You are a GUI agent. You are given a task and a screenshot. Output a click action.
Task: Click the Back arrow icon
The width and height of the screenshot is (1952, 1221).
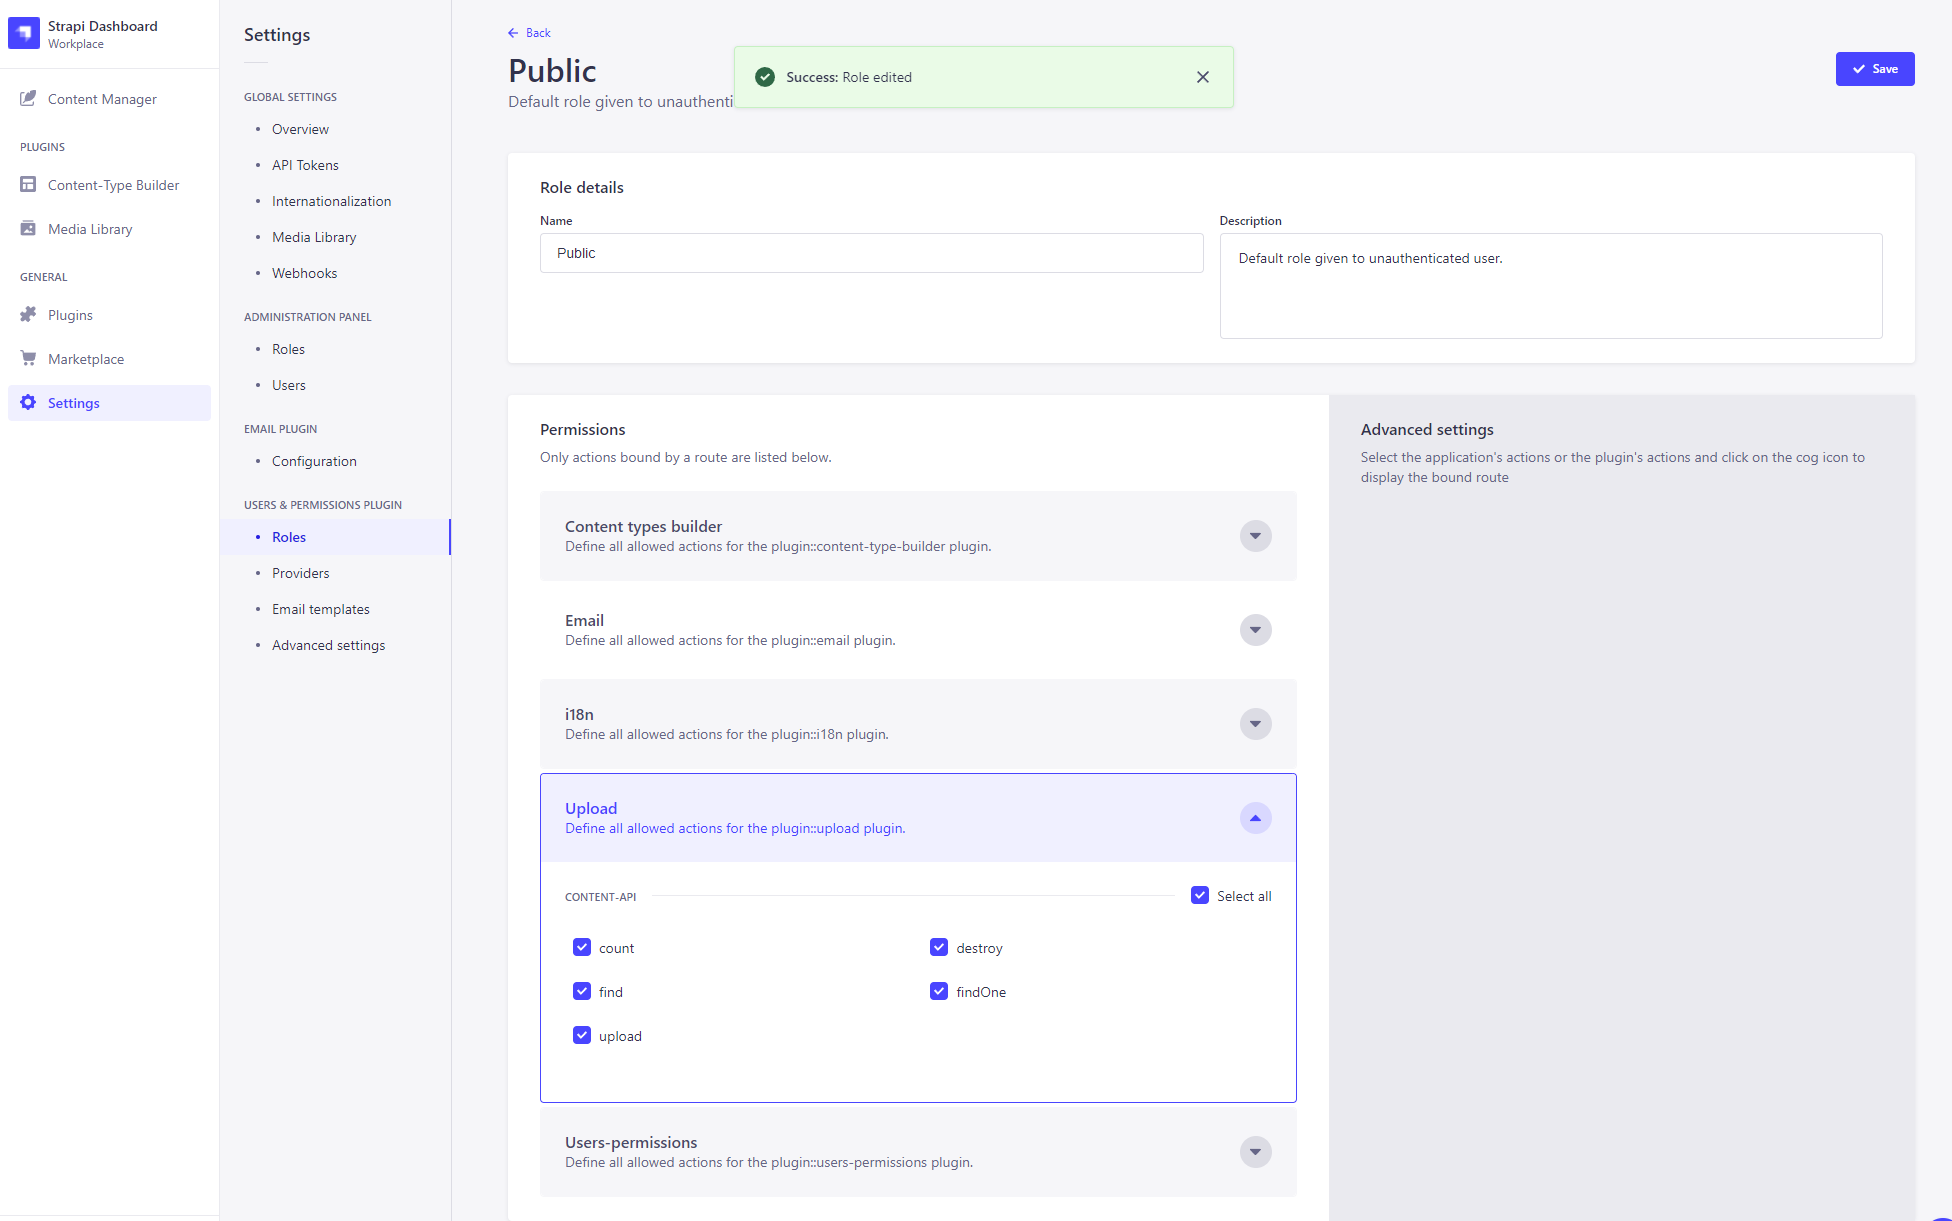513,32
